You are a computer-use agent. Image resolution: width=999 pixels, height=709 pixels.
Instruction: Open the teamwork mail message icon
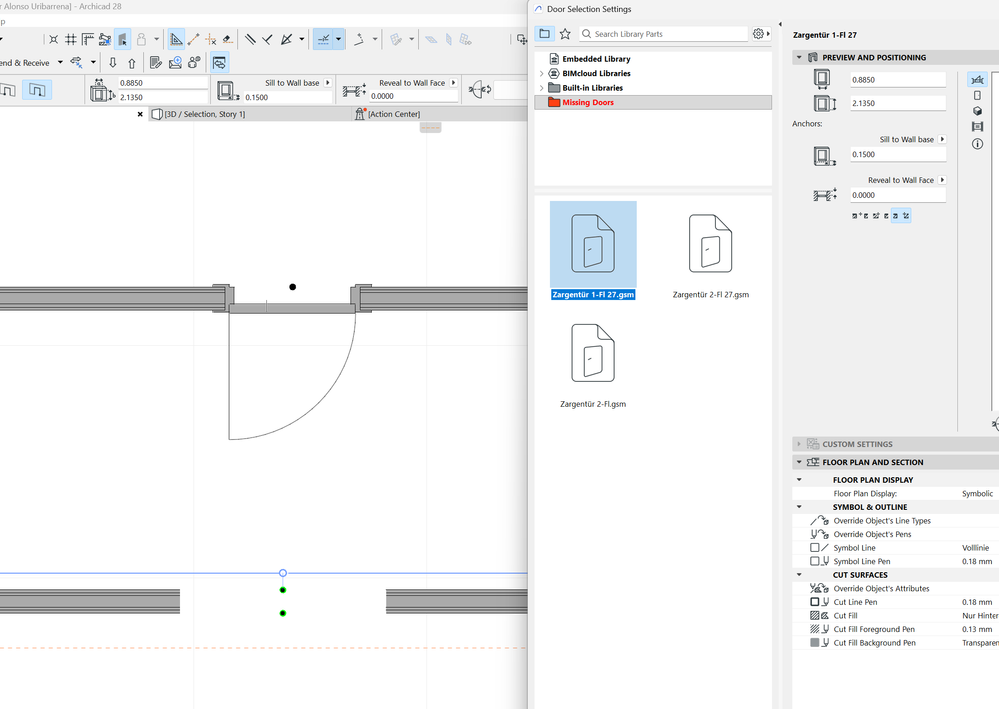tap(175, 62)
